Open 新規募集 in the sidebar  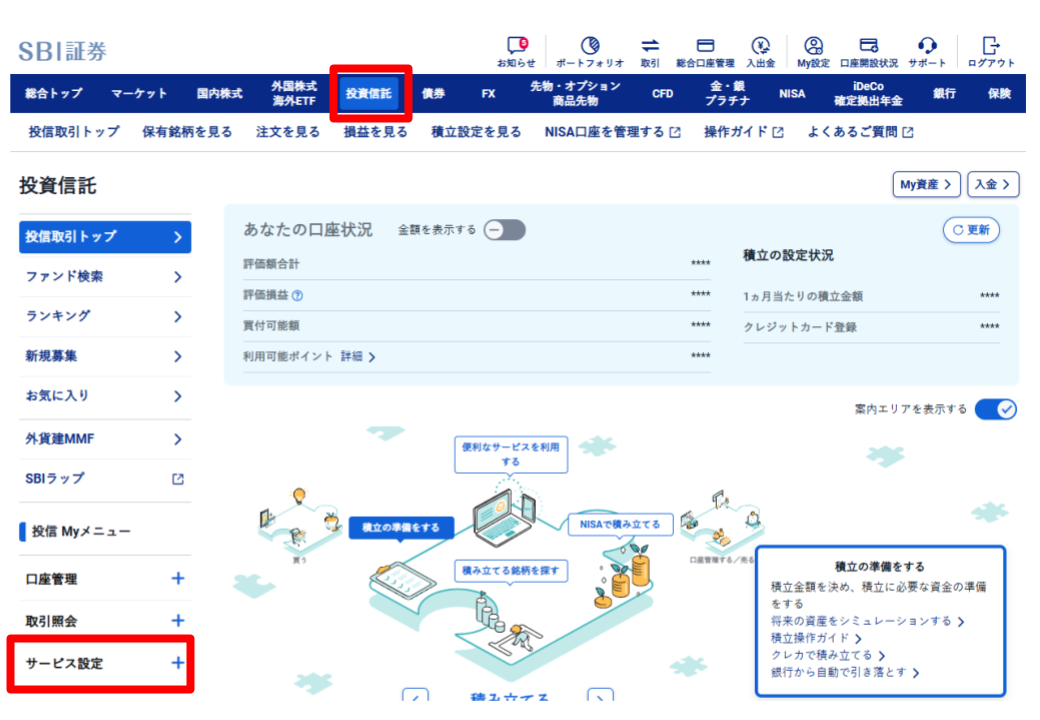[x=105, y=356]
